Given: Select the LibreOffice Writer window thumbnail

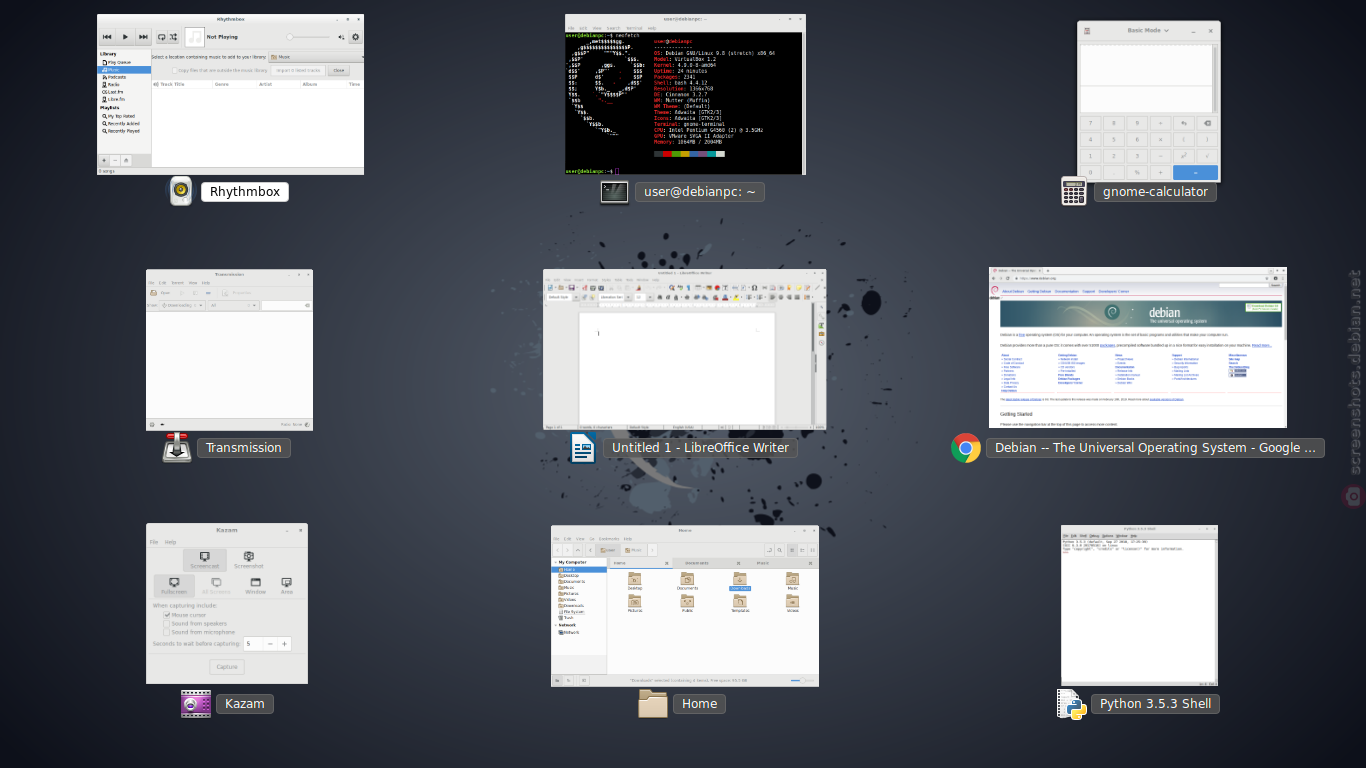Looking at the screenshot, I should point(685,350).
